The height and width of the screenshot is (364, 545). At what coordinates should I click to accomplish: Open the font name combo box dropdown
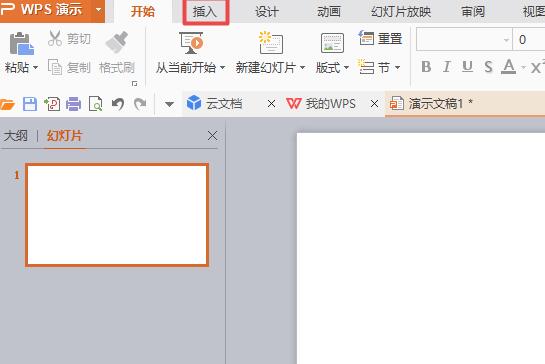point(506,40)
